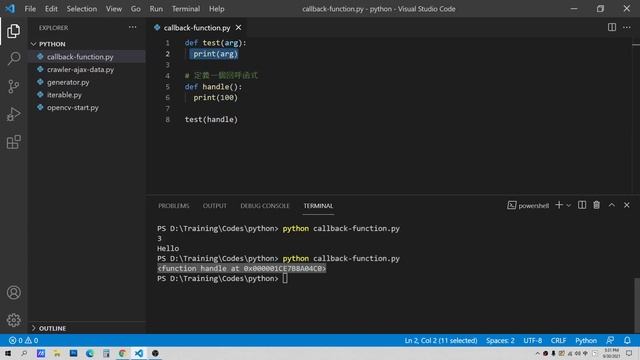Open notifications bell in status bar
Viewport: 640px width, 360px height.
coord(627,340)
